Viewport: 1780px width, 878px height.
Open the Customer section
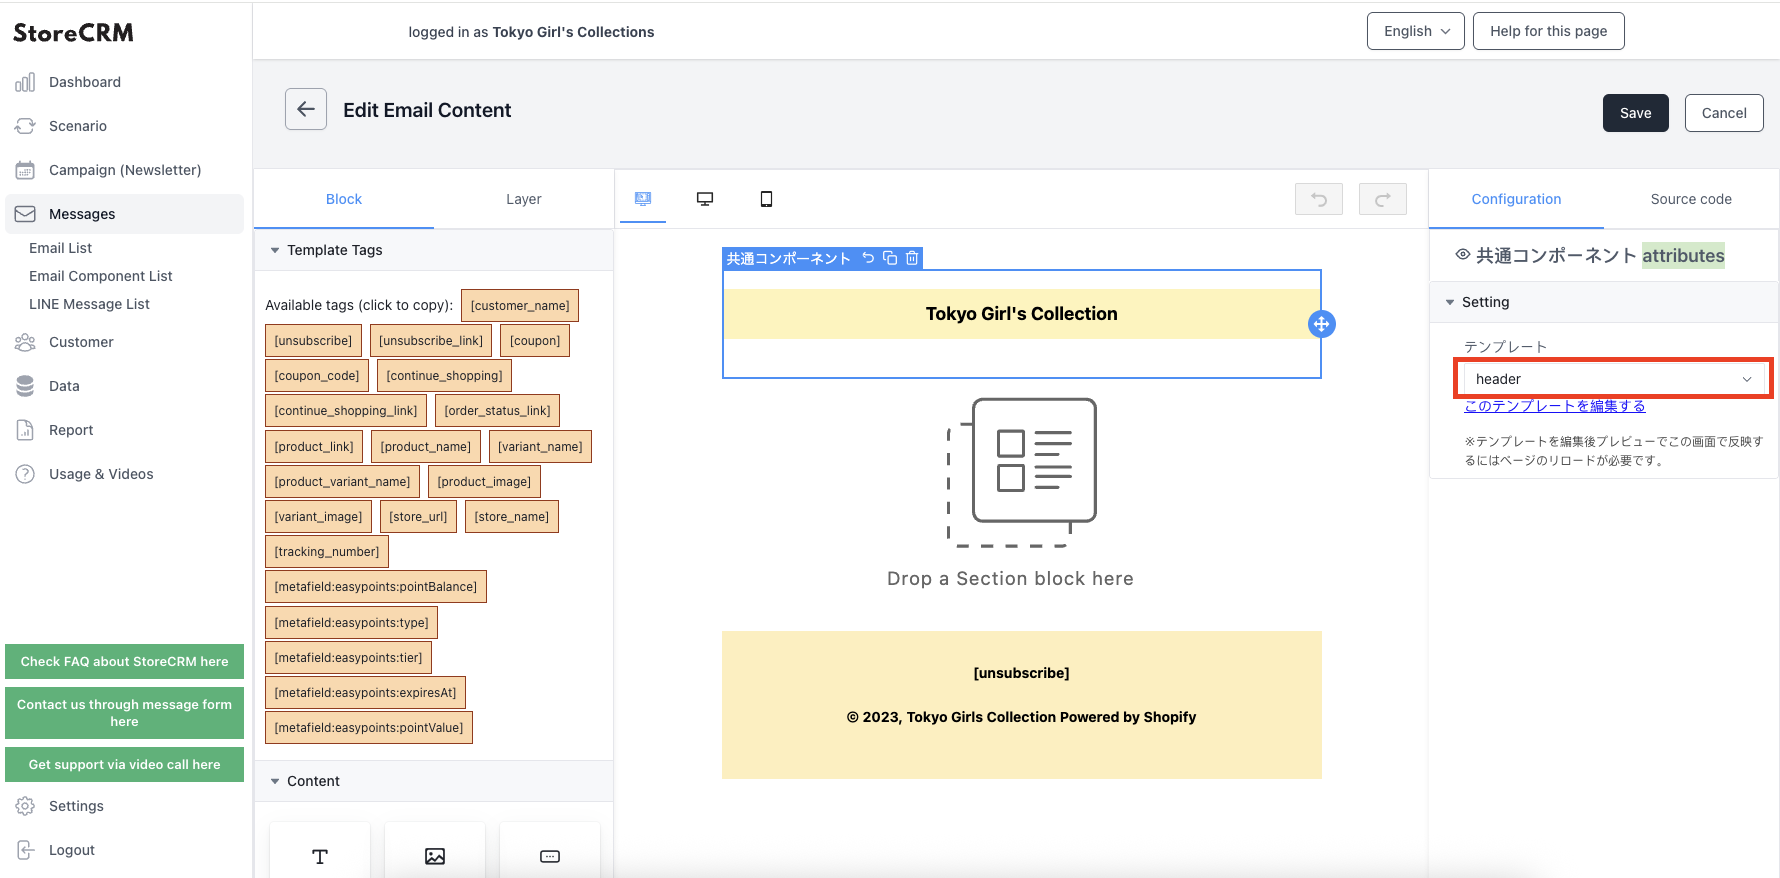[x=81, y=342]
